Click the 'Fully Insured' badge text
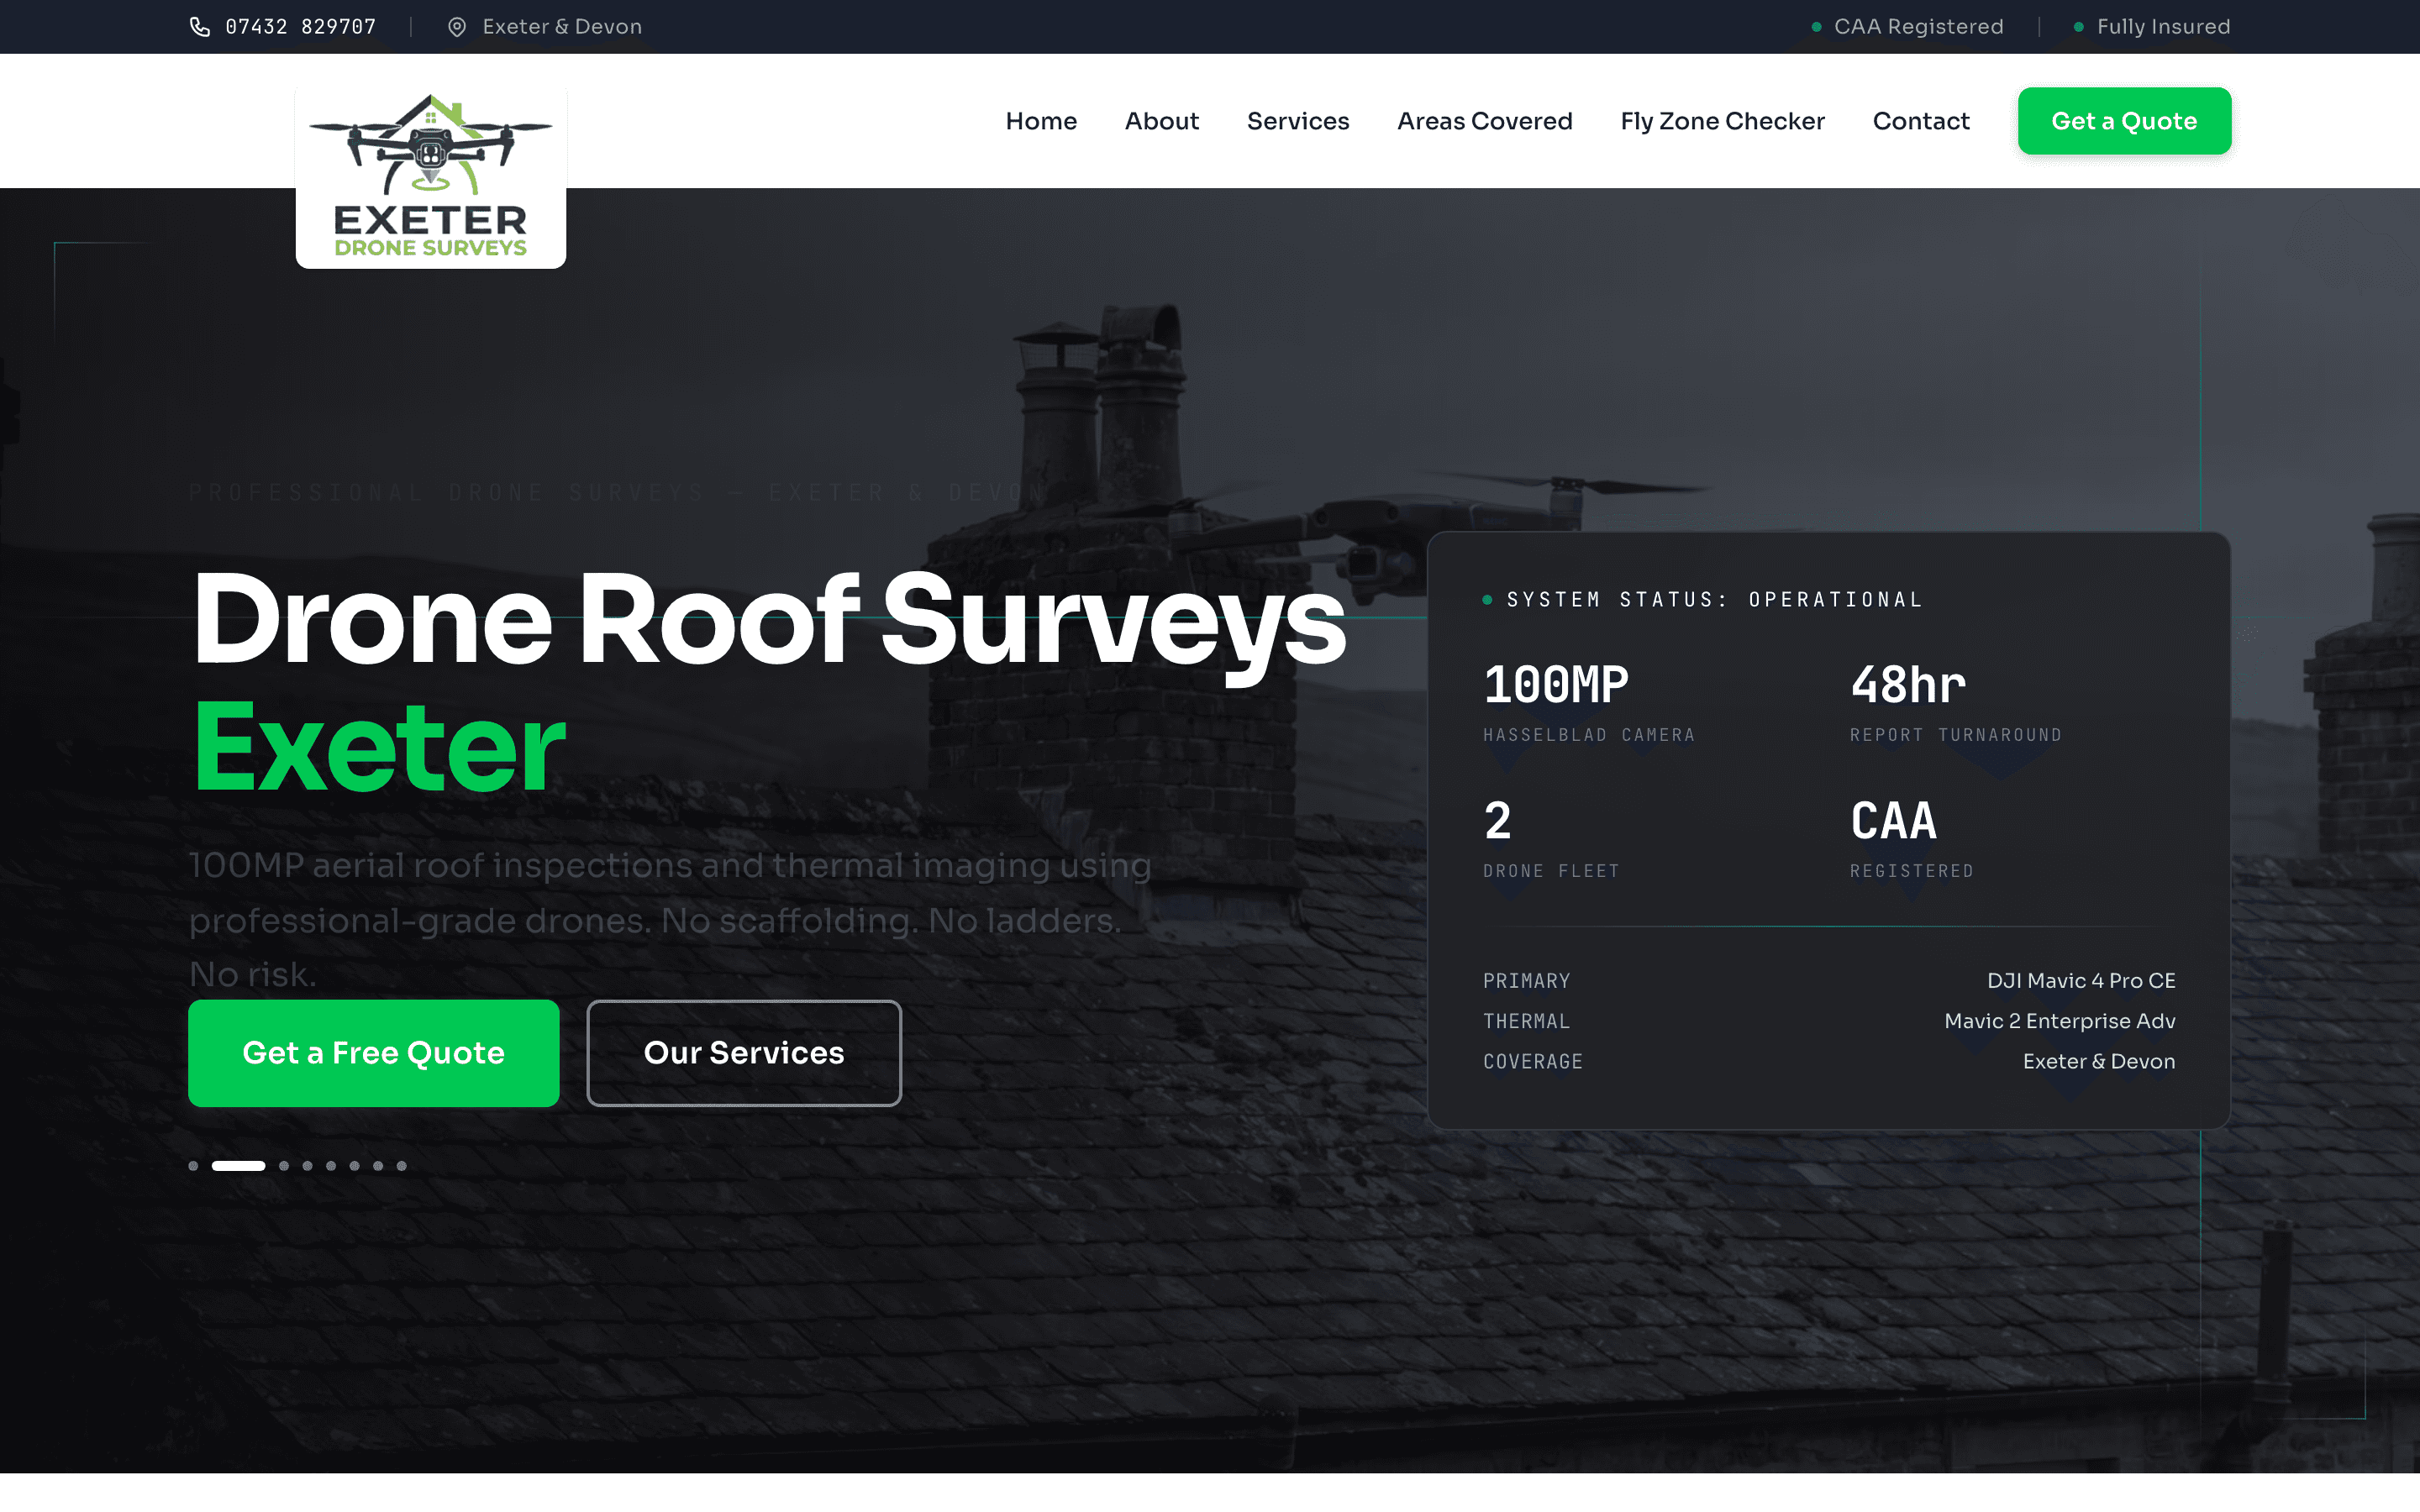2420x1512 pixels. (2164, 27)
